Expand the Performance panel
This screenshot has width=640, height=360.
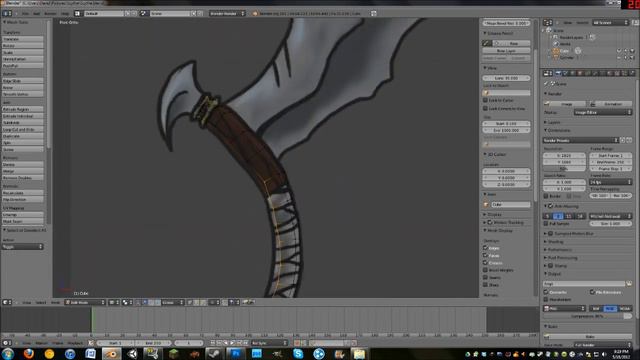click(x=558, y=249)
